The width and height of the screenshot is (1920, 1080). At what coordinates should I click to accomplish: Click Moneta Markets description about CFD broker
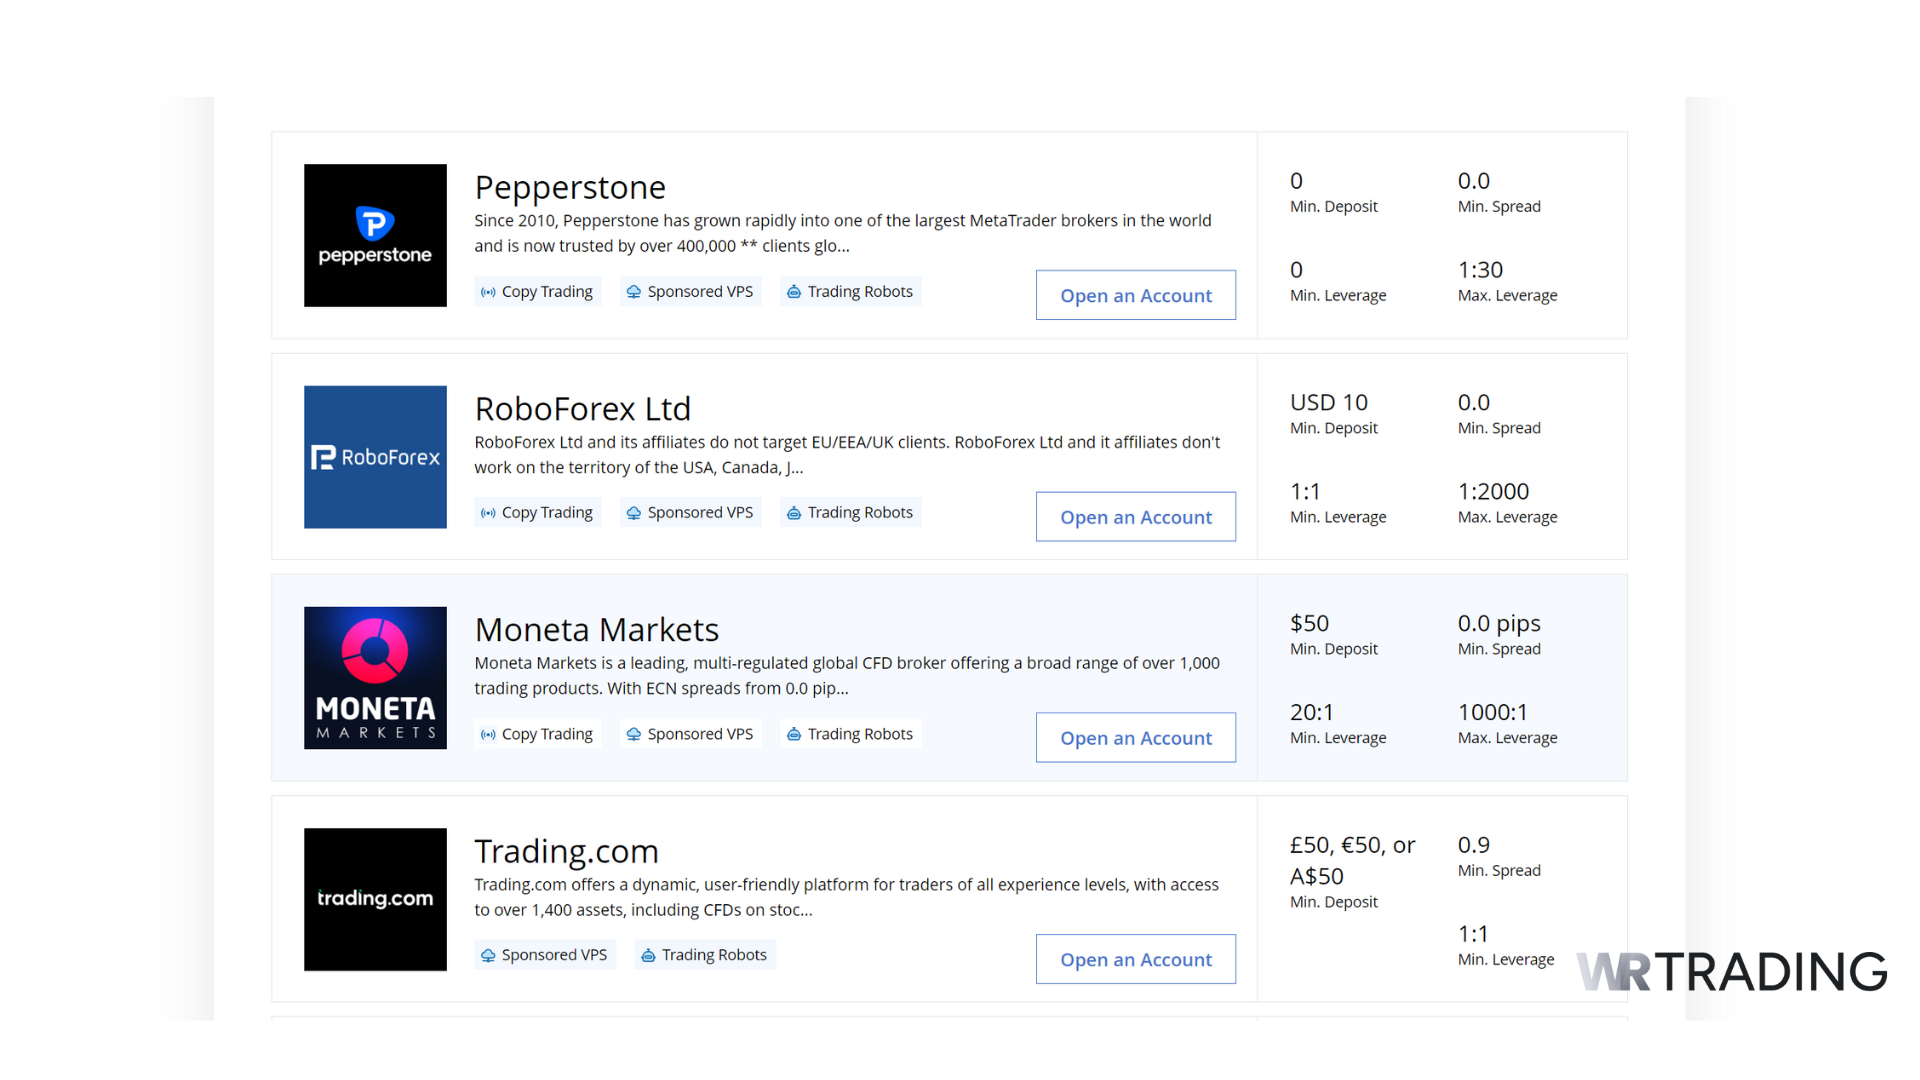847,676
